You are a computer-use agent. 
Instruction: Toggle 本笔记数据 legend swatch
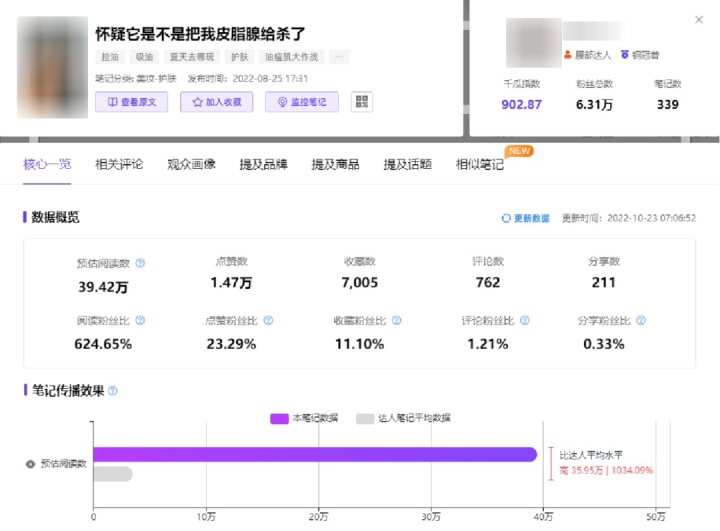point(279,418)
